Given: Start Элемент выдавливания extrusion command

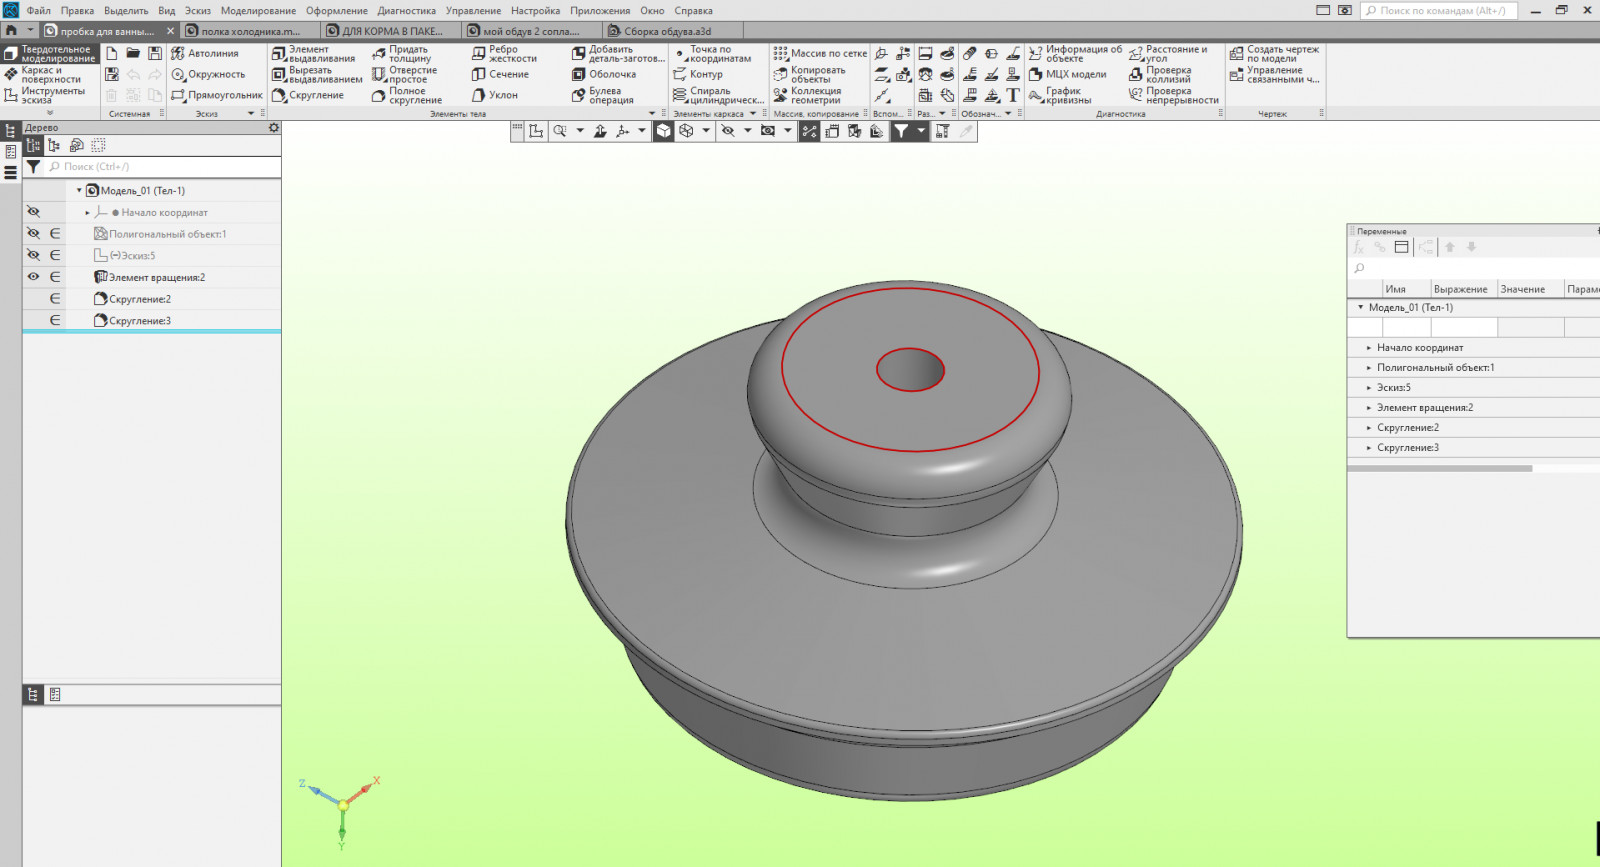Looking at the screenshot, I should [x=314, y=53].
